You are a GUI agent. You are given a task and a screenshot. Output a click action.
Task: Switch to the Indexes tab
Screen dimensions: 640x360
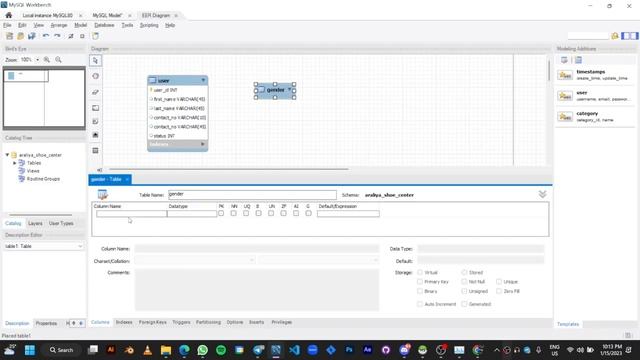click(124, 322)
